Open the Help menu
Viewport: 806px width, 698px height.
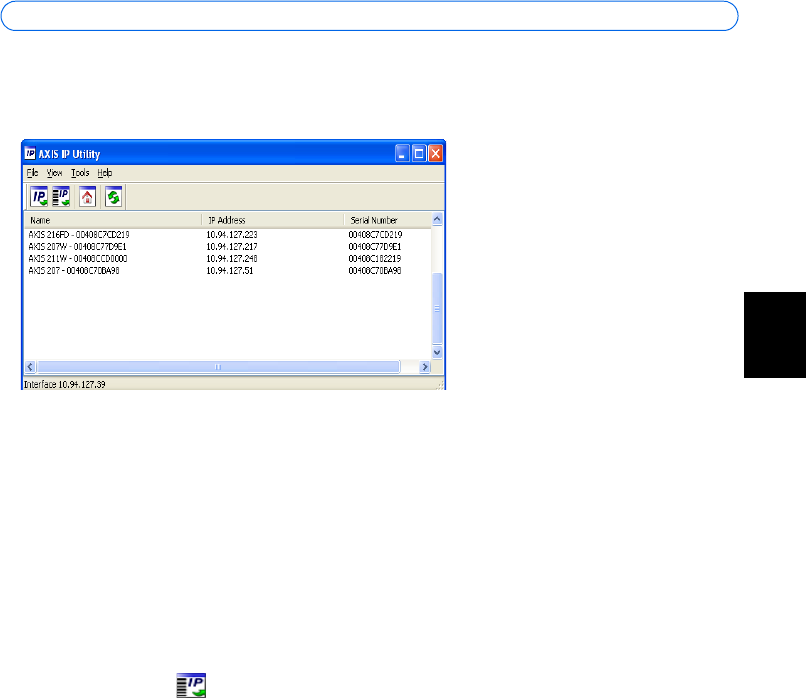point(105,173)
